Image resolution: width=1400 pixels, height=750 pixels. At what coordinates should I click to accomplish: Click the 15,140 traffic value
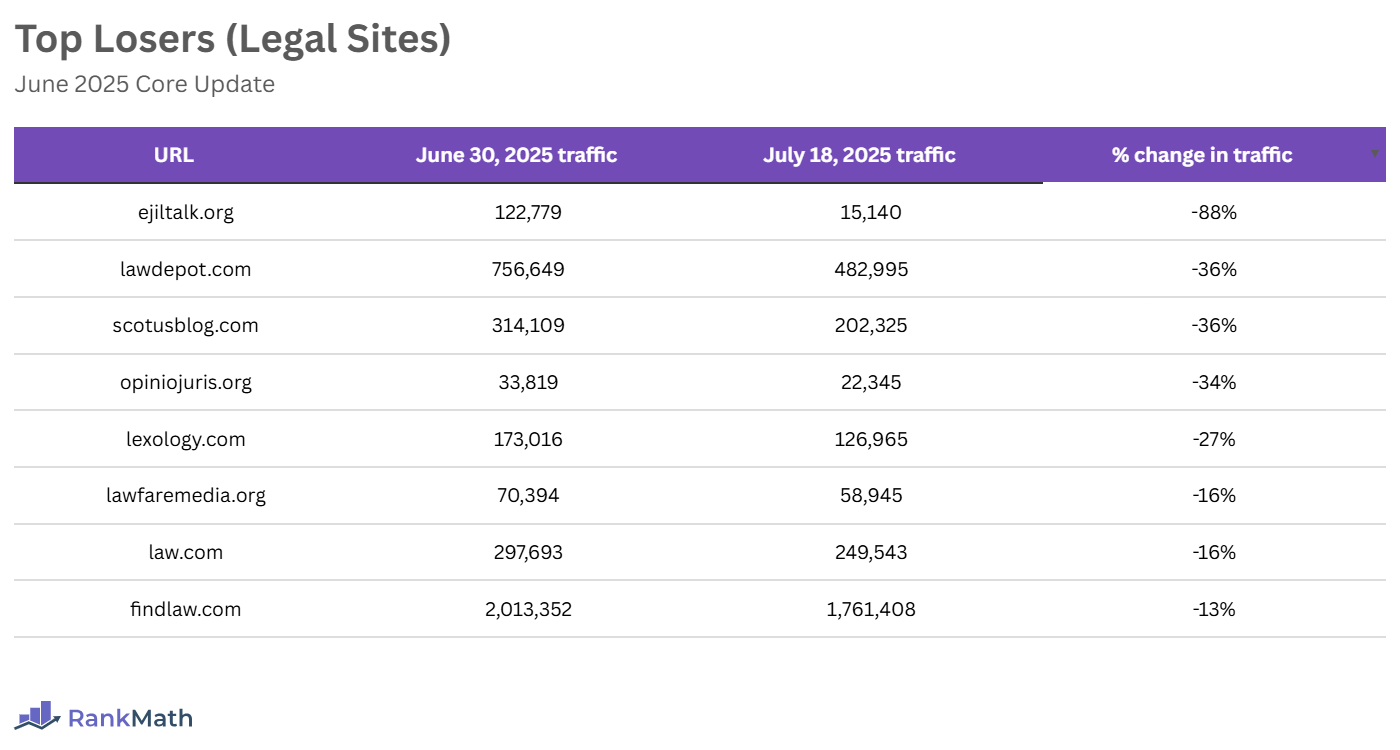tap(871, 212)
